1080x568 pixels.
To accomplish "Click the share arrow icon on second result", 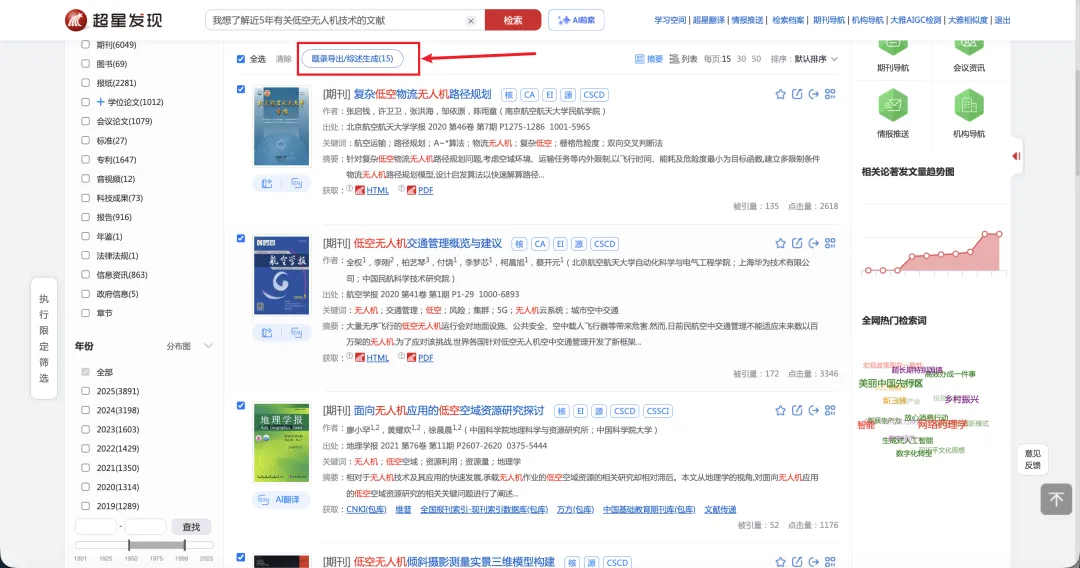I will click(x=814, y=243).
